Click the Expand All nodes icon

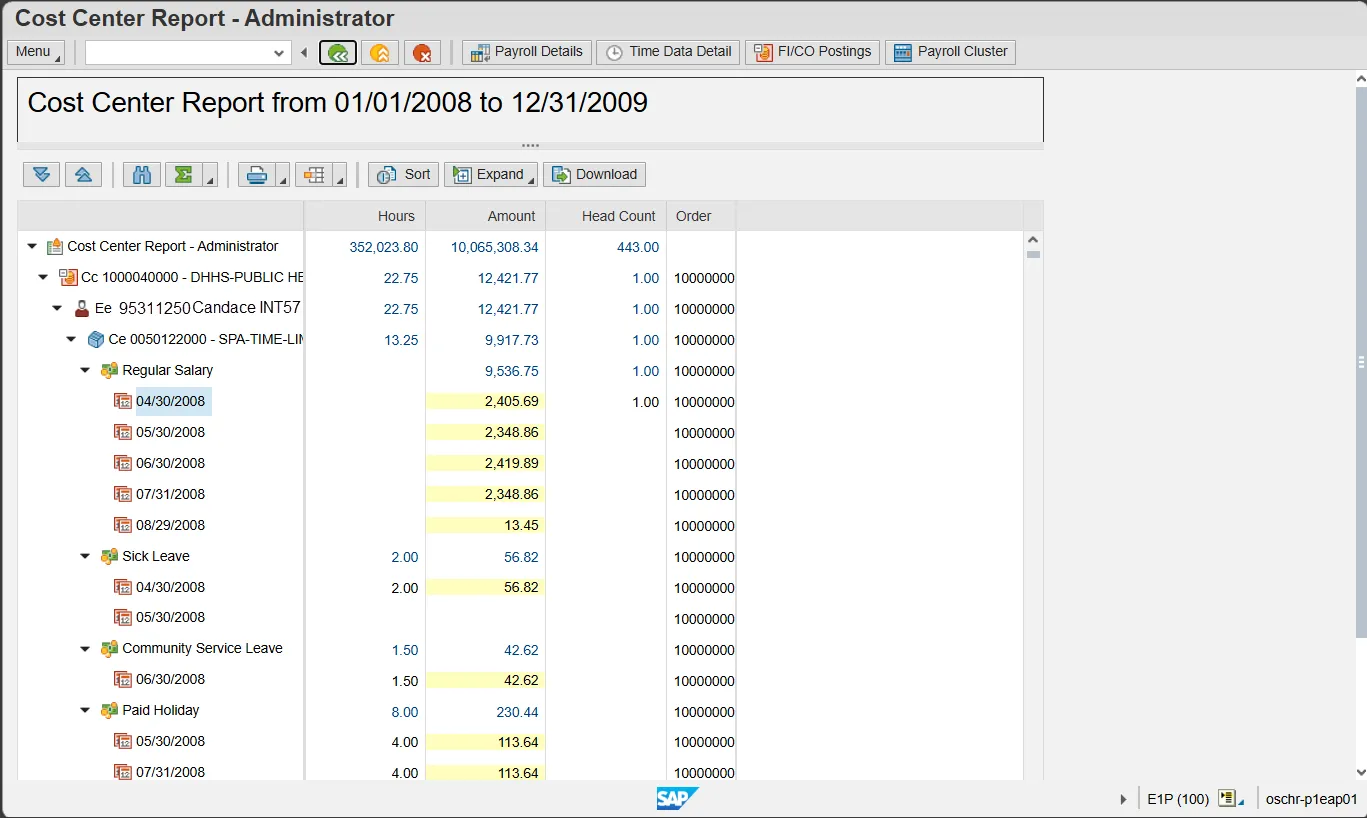[x=41, y=175]
